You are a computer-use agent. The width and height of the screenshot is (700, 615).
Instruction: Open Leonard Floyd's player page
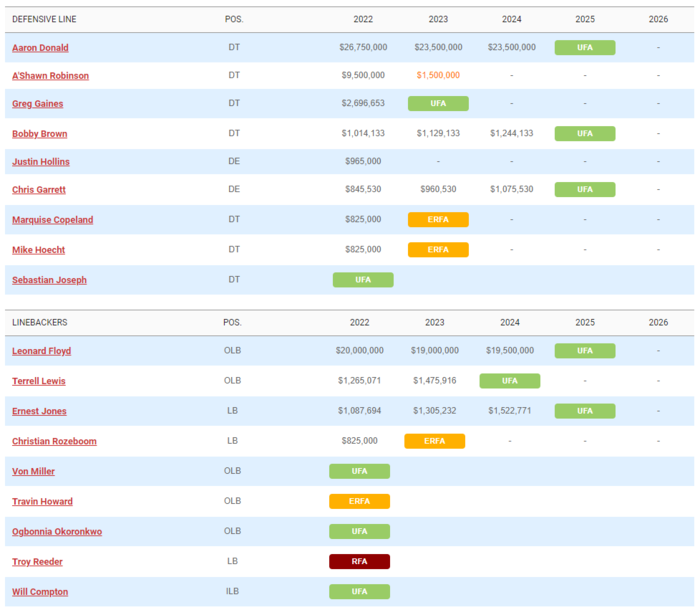(x=42, y=351)
